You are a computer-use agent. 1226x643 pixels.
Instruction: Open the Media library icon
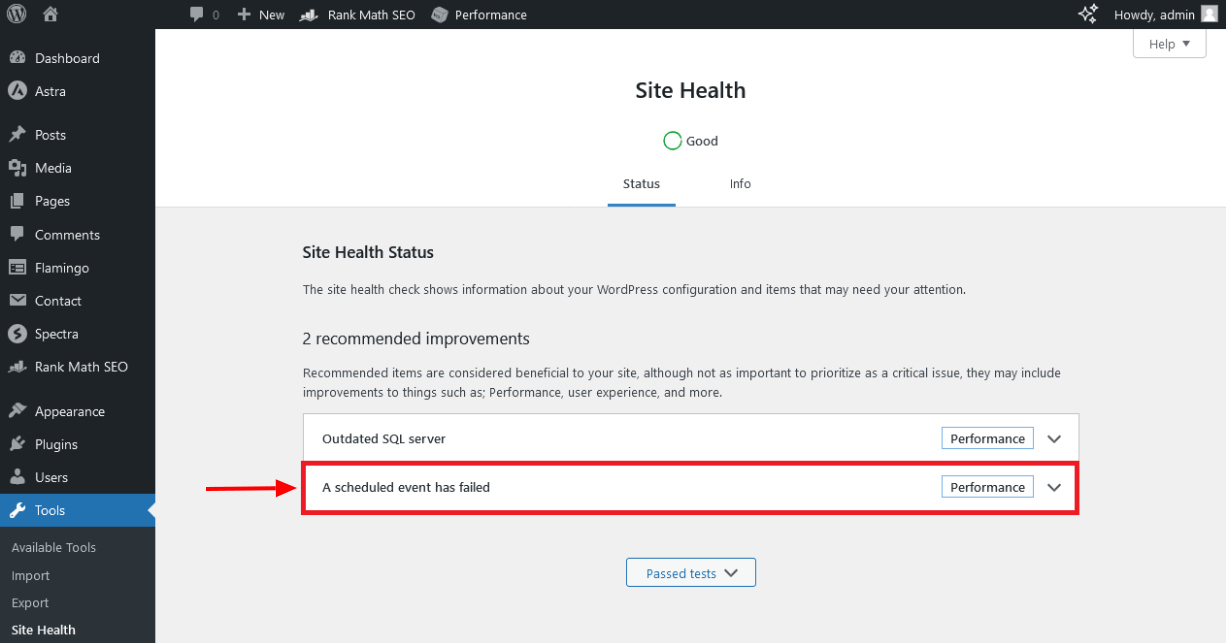click(17, 168)
